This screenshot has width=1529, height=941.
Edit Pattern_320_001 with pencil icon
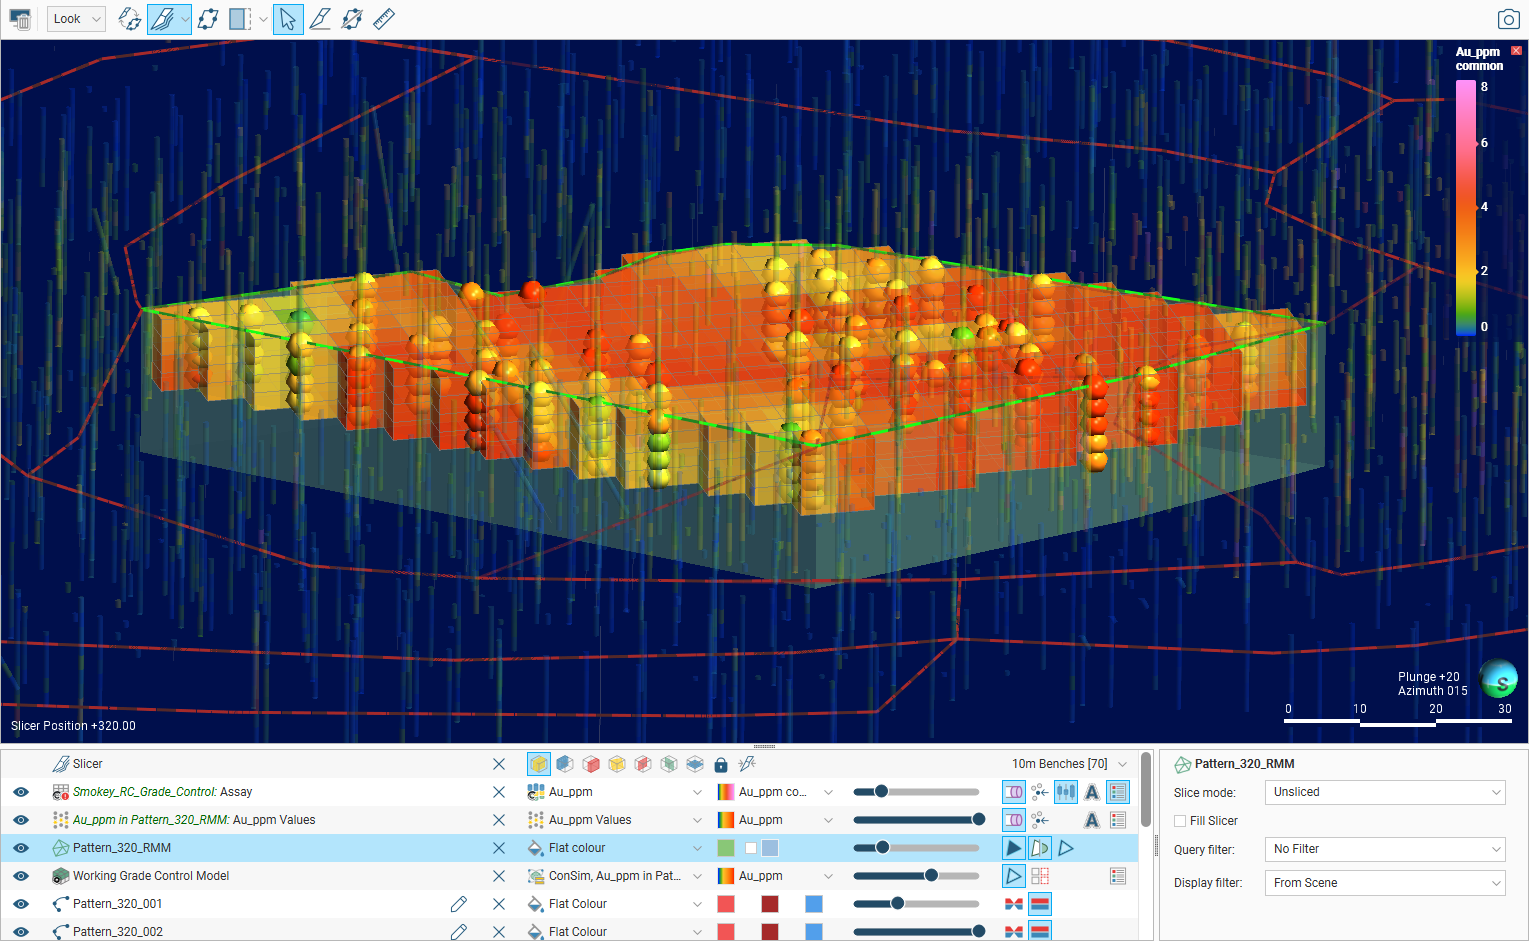[459, 904]
